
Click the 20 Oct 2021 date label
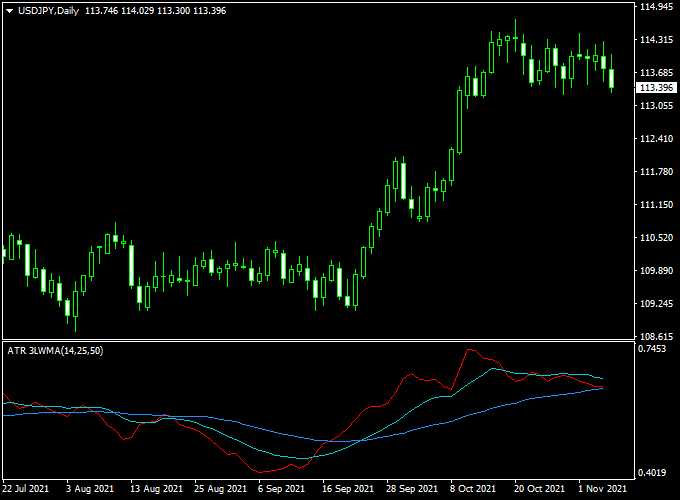click(539, 489)
